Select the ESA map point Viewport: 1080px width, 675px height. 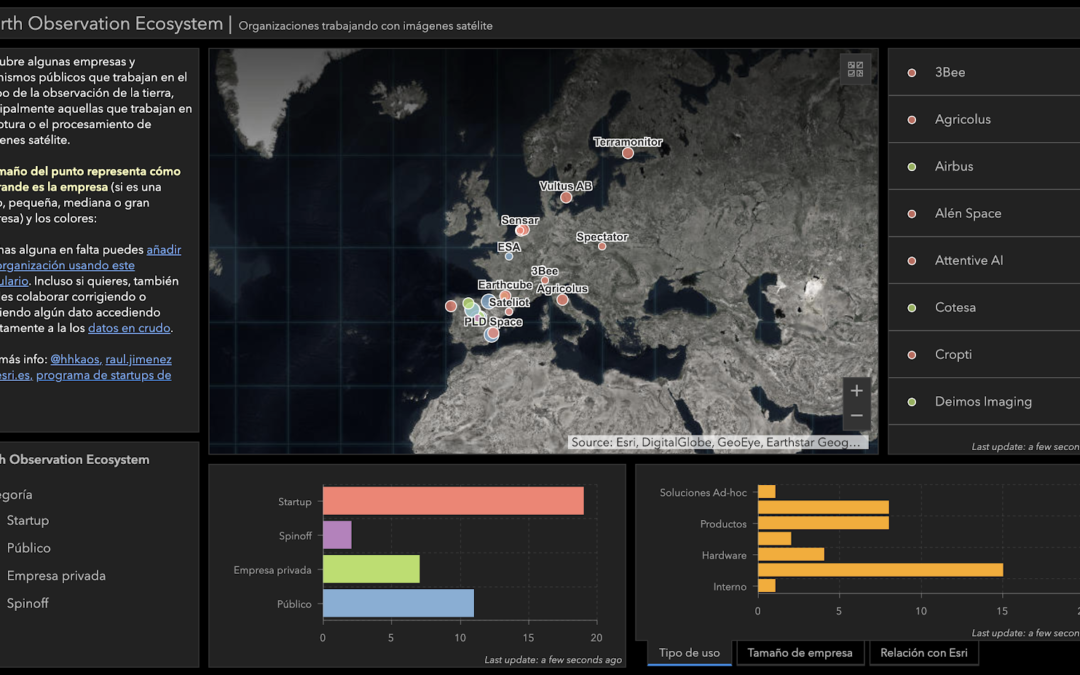[509, 256]
